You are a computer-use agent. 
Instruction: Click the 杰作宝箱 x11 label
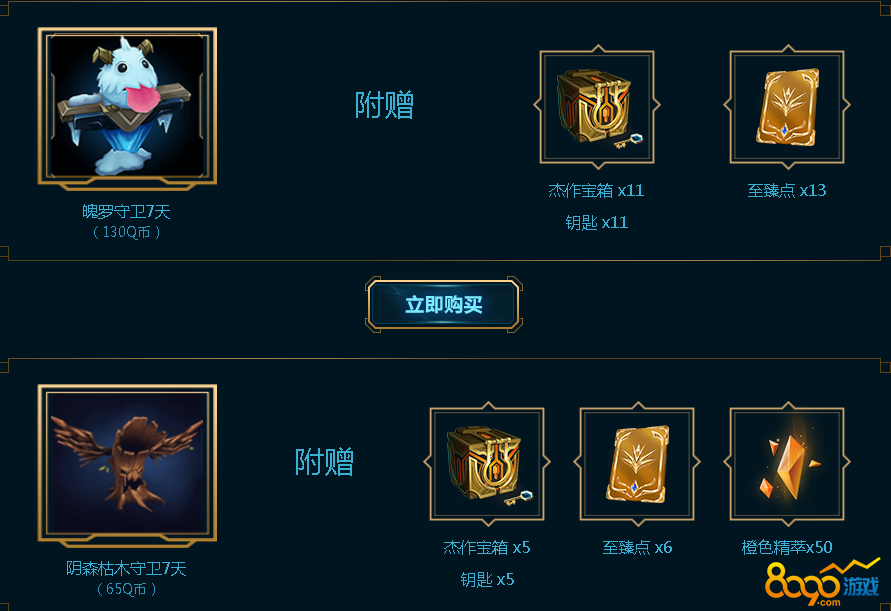(x=596, y=190)
